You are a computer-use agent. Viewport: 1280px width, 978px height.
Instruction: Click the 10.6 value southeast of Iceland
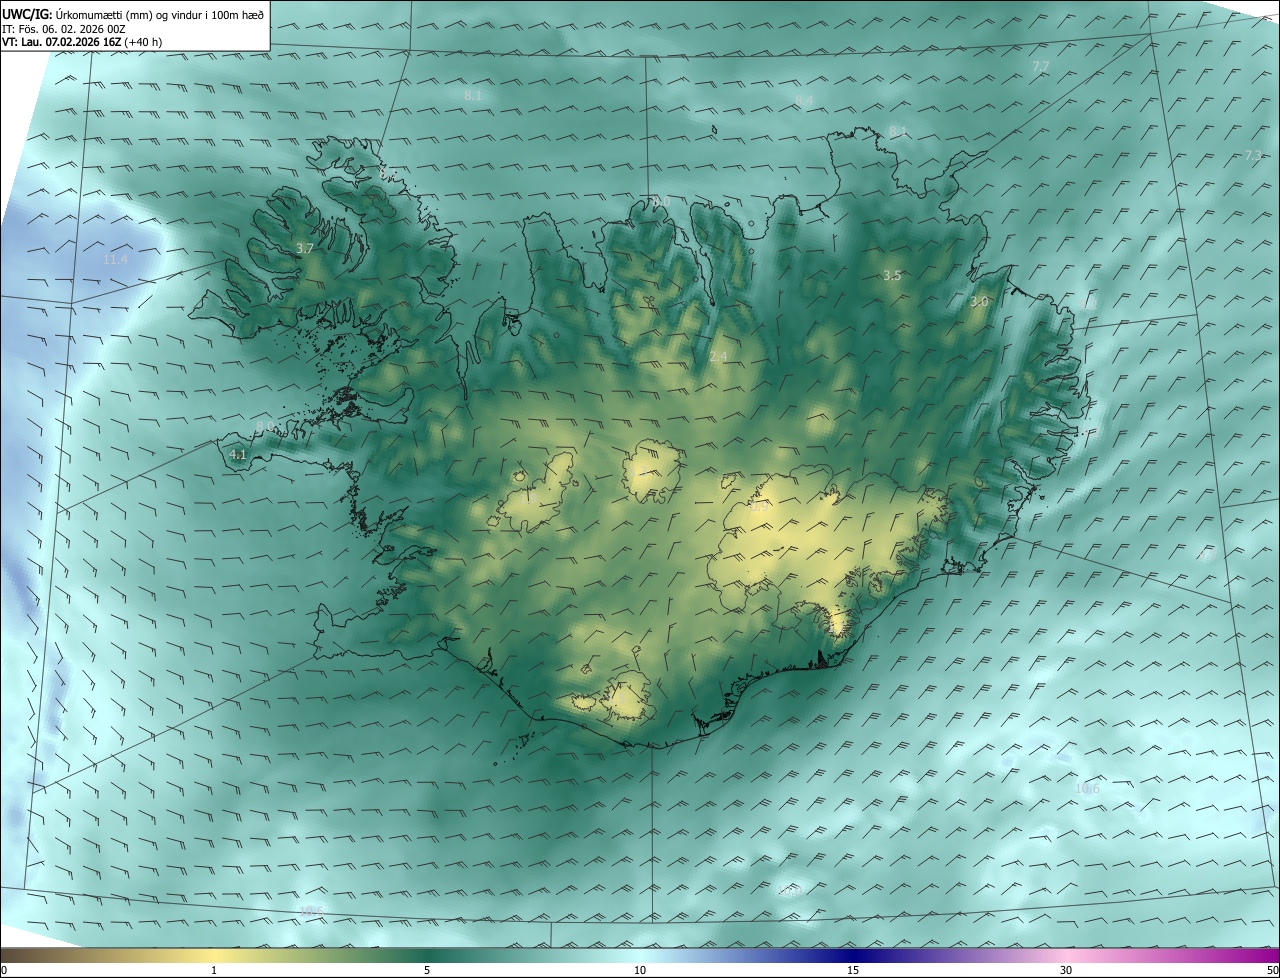coord(1087,789)
